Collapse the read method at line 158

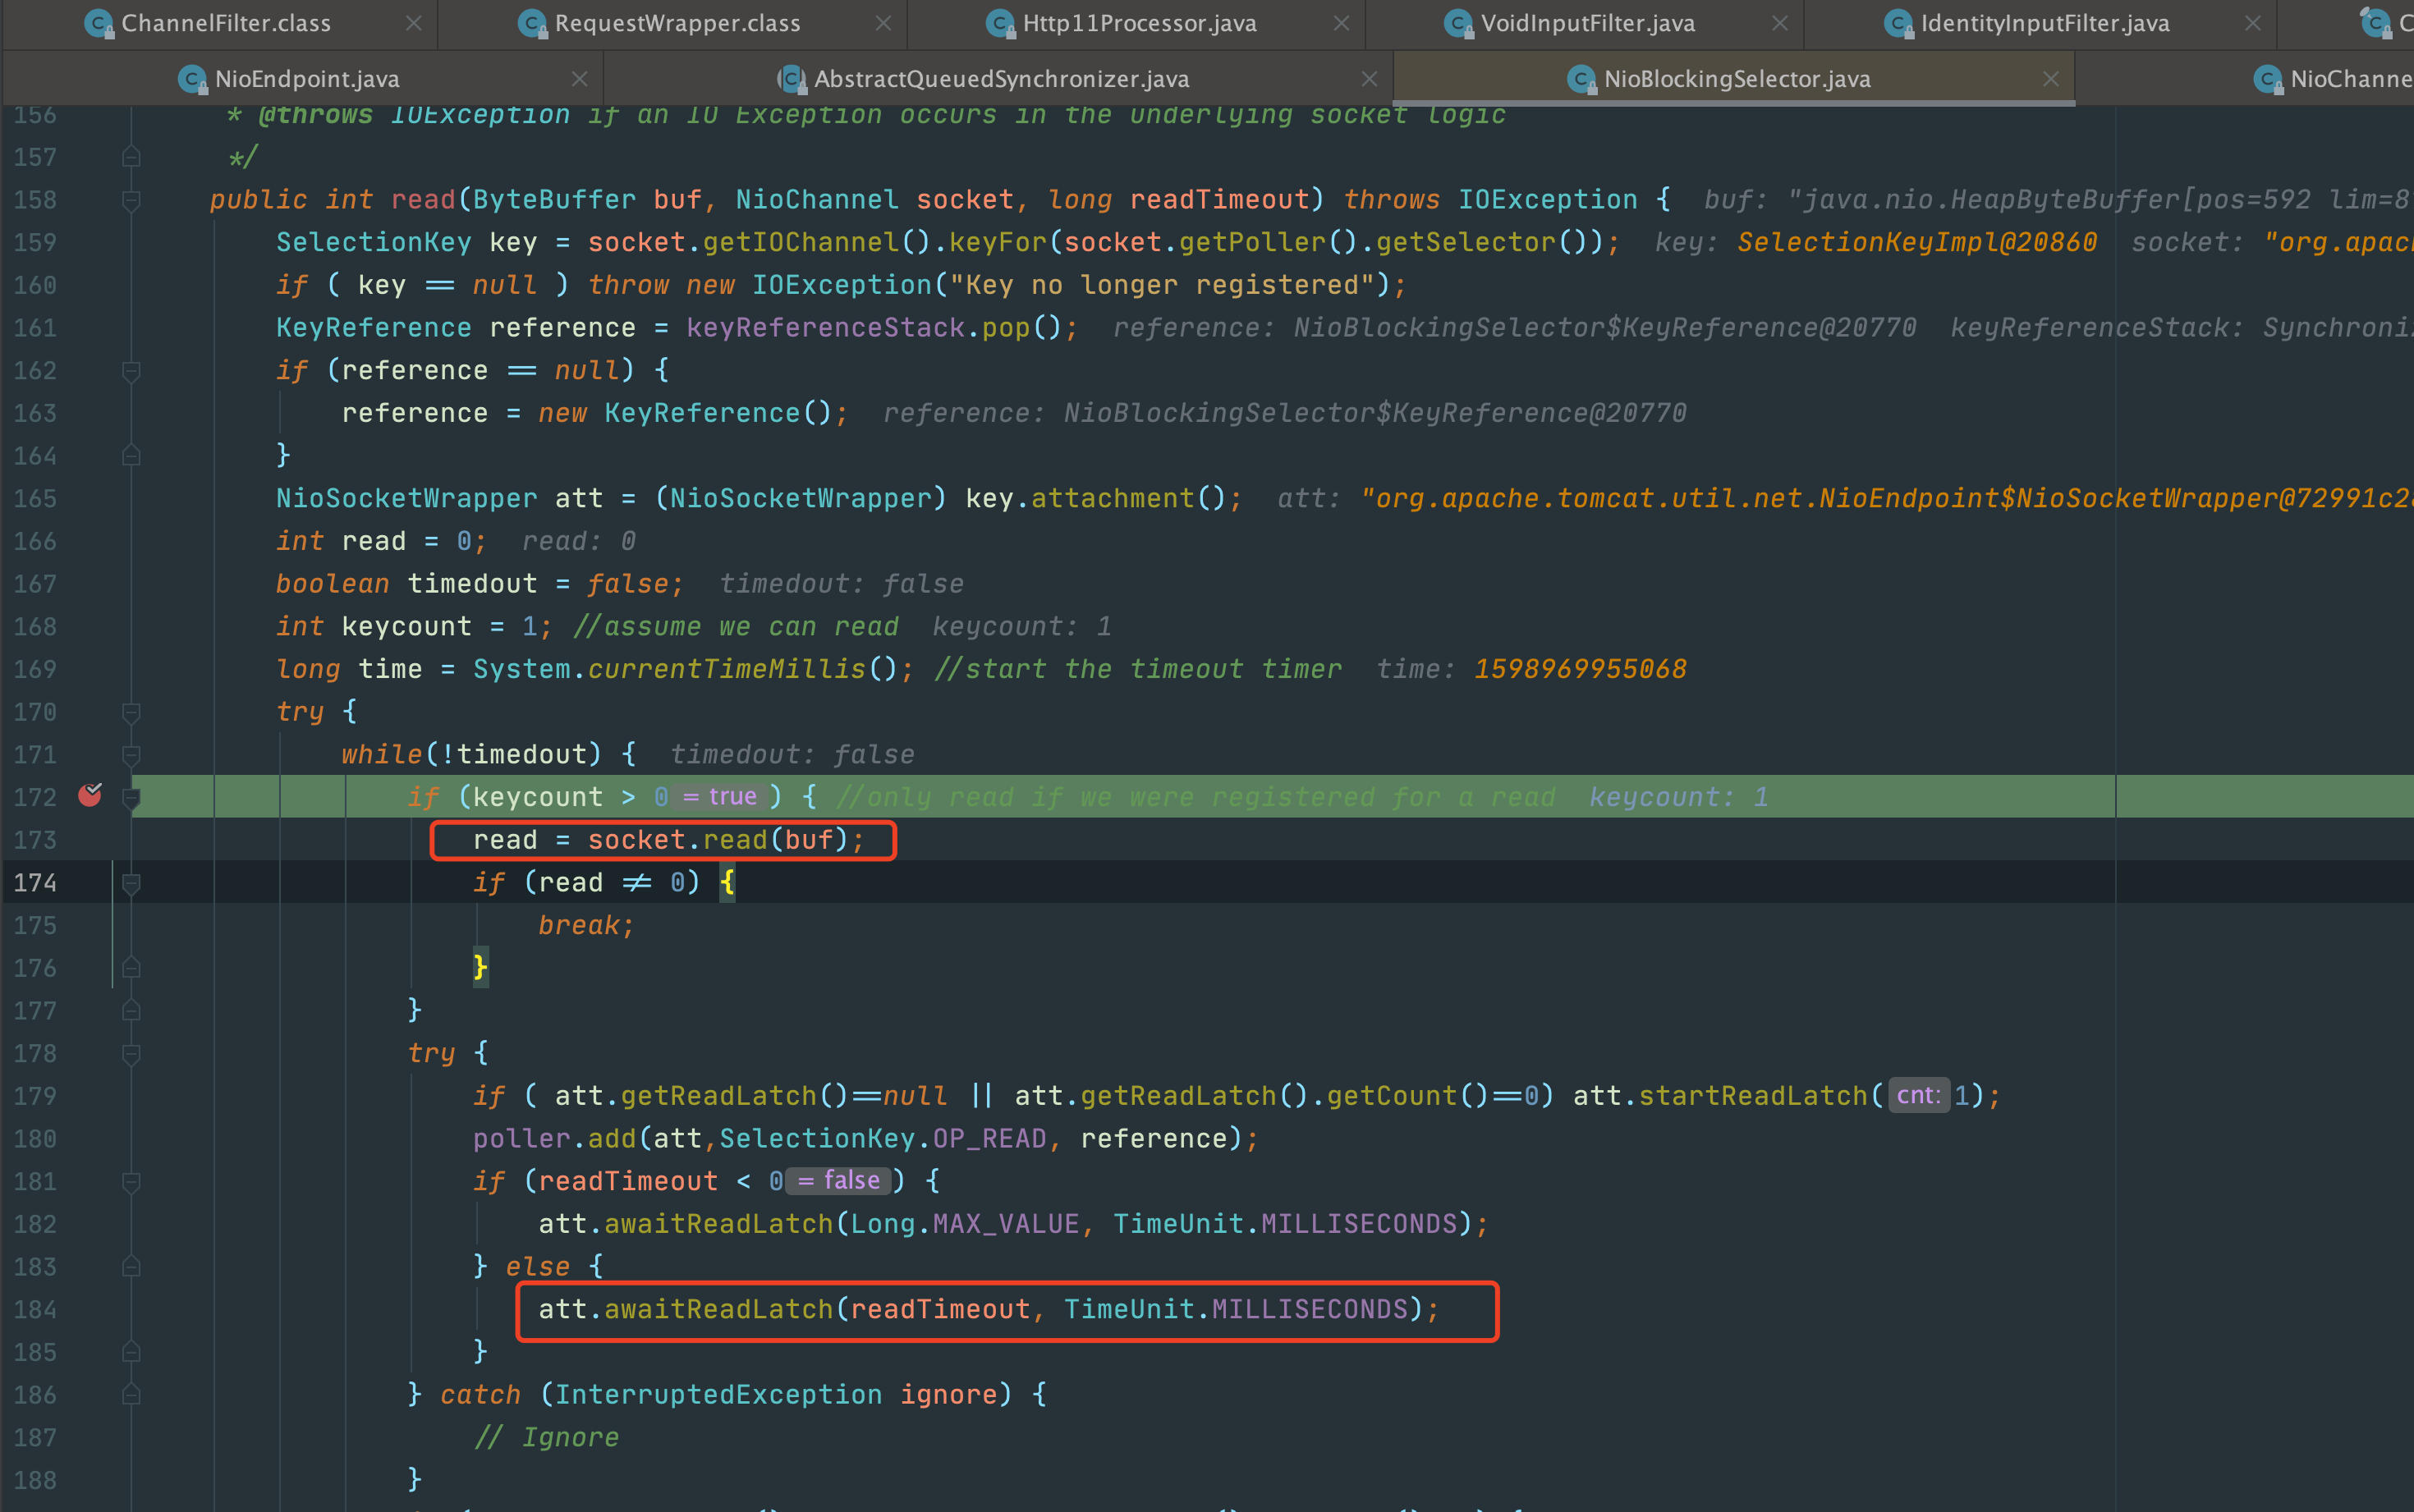pos(131,200)
